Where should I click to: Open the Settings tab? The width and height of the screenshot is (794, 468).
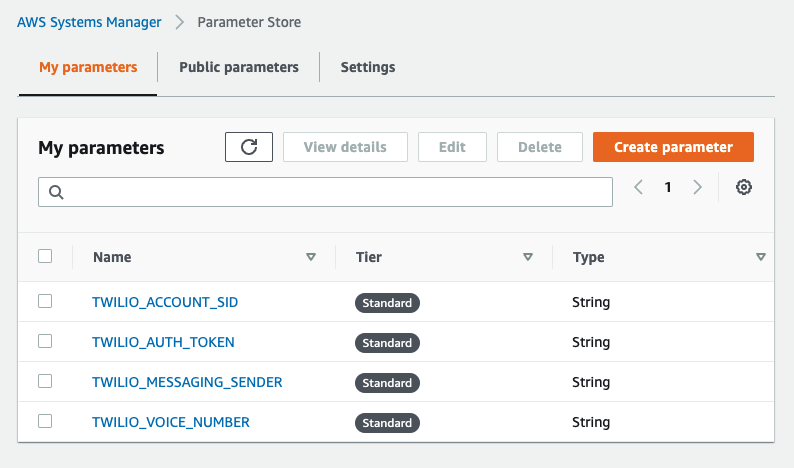coord(368,67)
